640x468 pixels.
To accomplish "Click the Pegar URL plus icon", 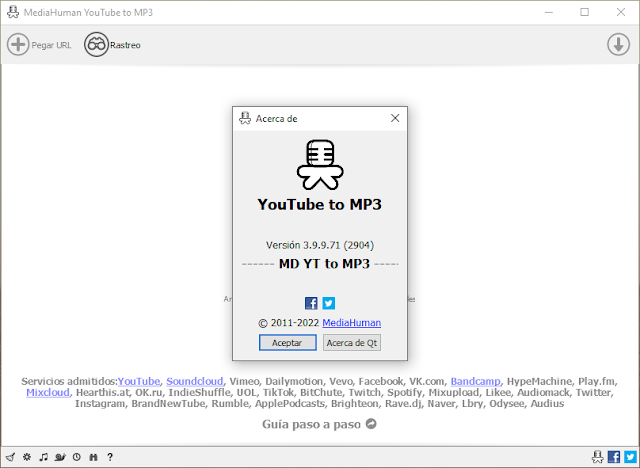I will (18, 44).
